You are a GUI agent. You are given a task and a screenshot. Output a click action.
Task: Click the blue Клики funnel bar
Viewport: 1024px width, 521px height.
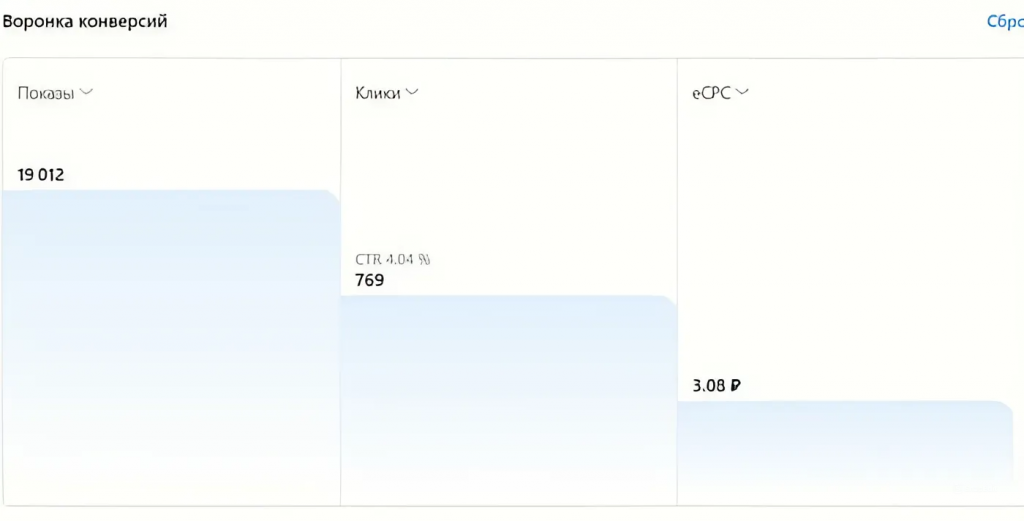508,400
